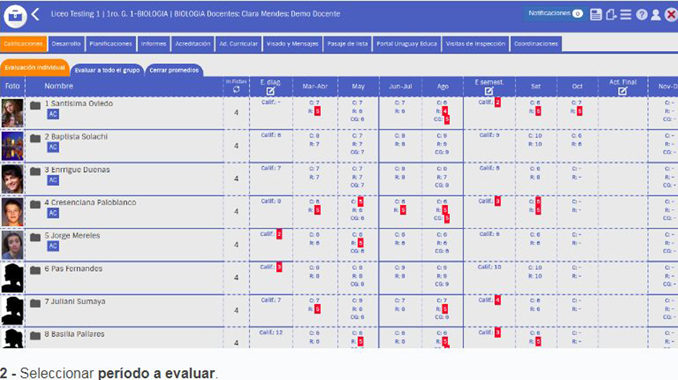The width and height of the screenshot is (678, 380).
Task: Open the Cerrar promedios tab
Action: click(174, 70)
